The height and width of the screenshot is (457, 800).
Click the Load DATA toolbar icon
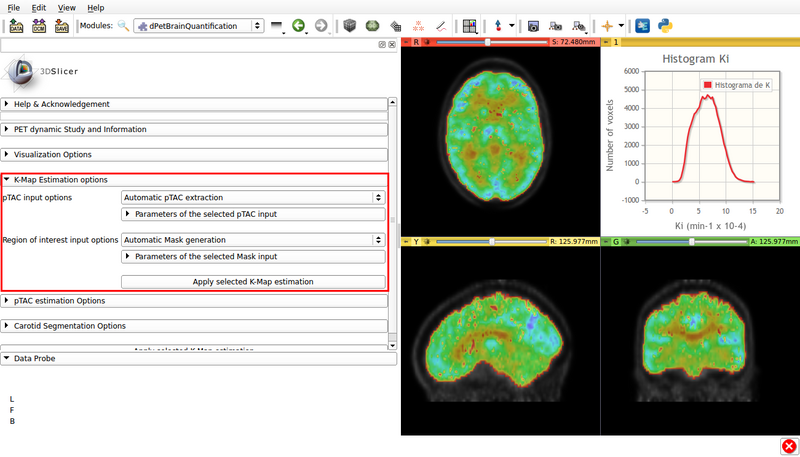click(17, 26)
